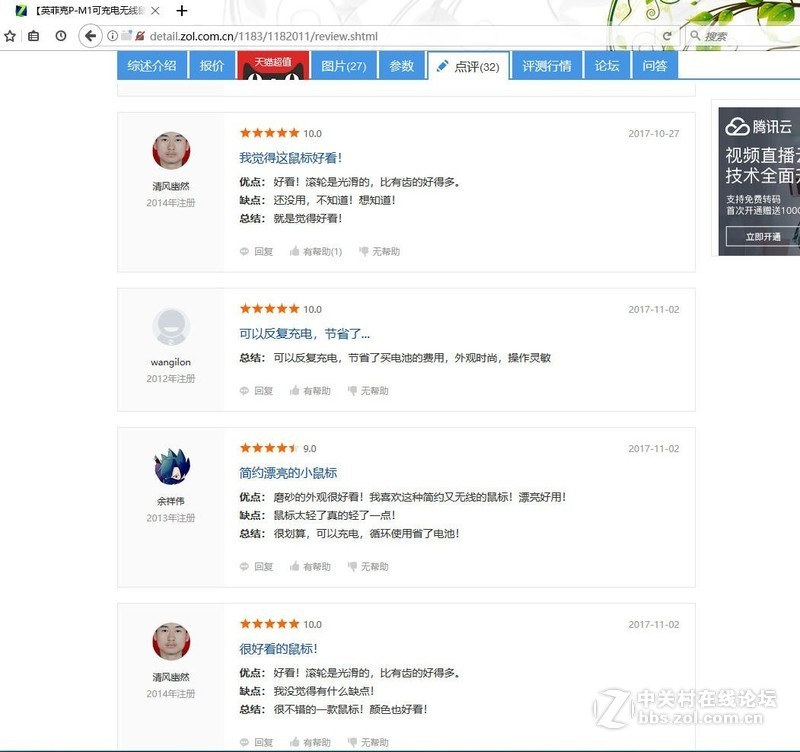This screenshot has width=800, height=752.
Task: Mark wangilon's review as 有帮助
Action: pos(310,391)
